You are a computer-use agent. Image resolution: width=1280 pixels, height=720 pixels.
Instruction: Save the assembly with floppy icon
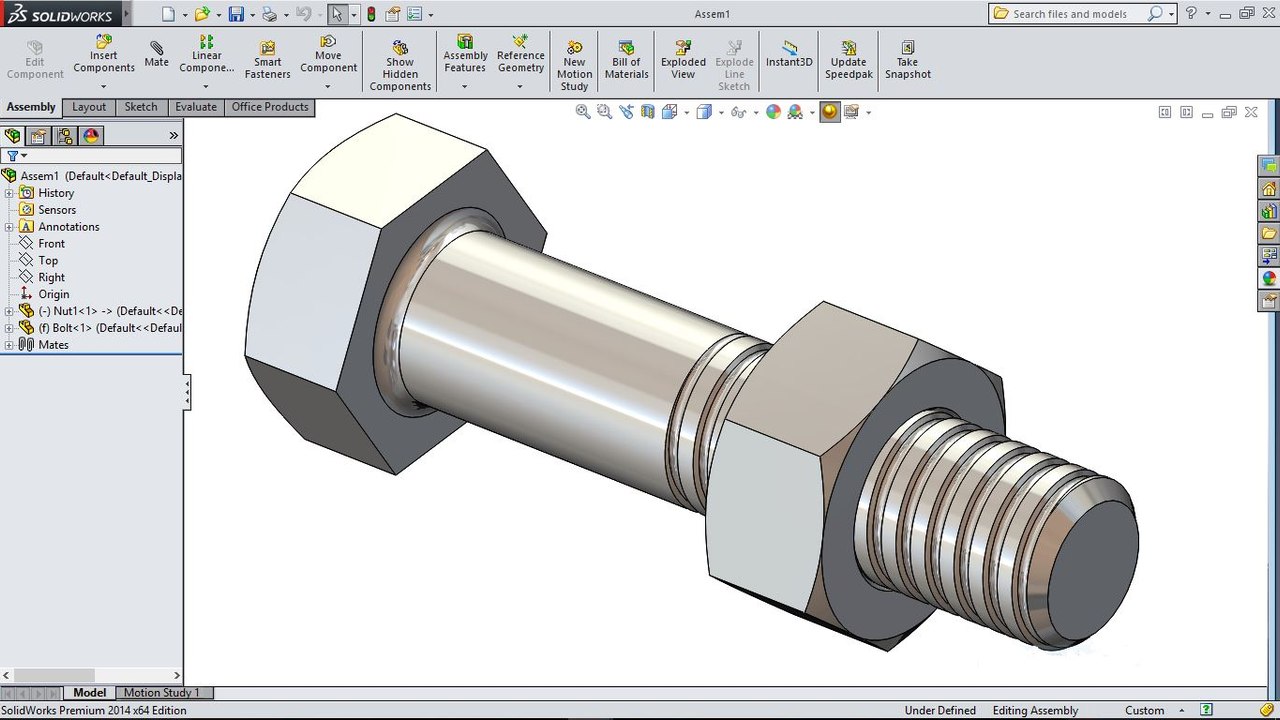pyautogui.click(x=236, y=14)
